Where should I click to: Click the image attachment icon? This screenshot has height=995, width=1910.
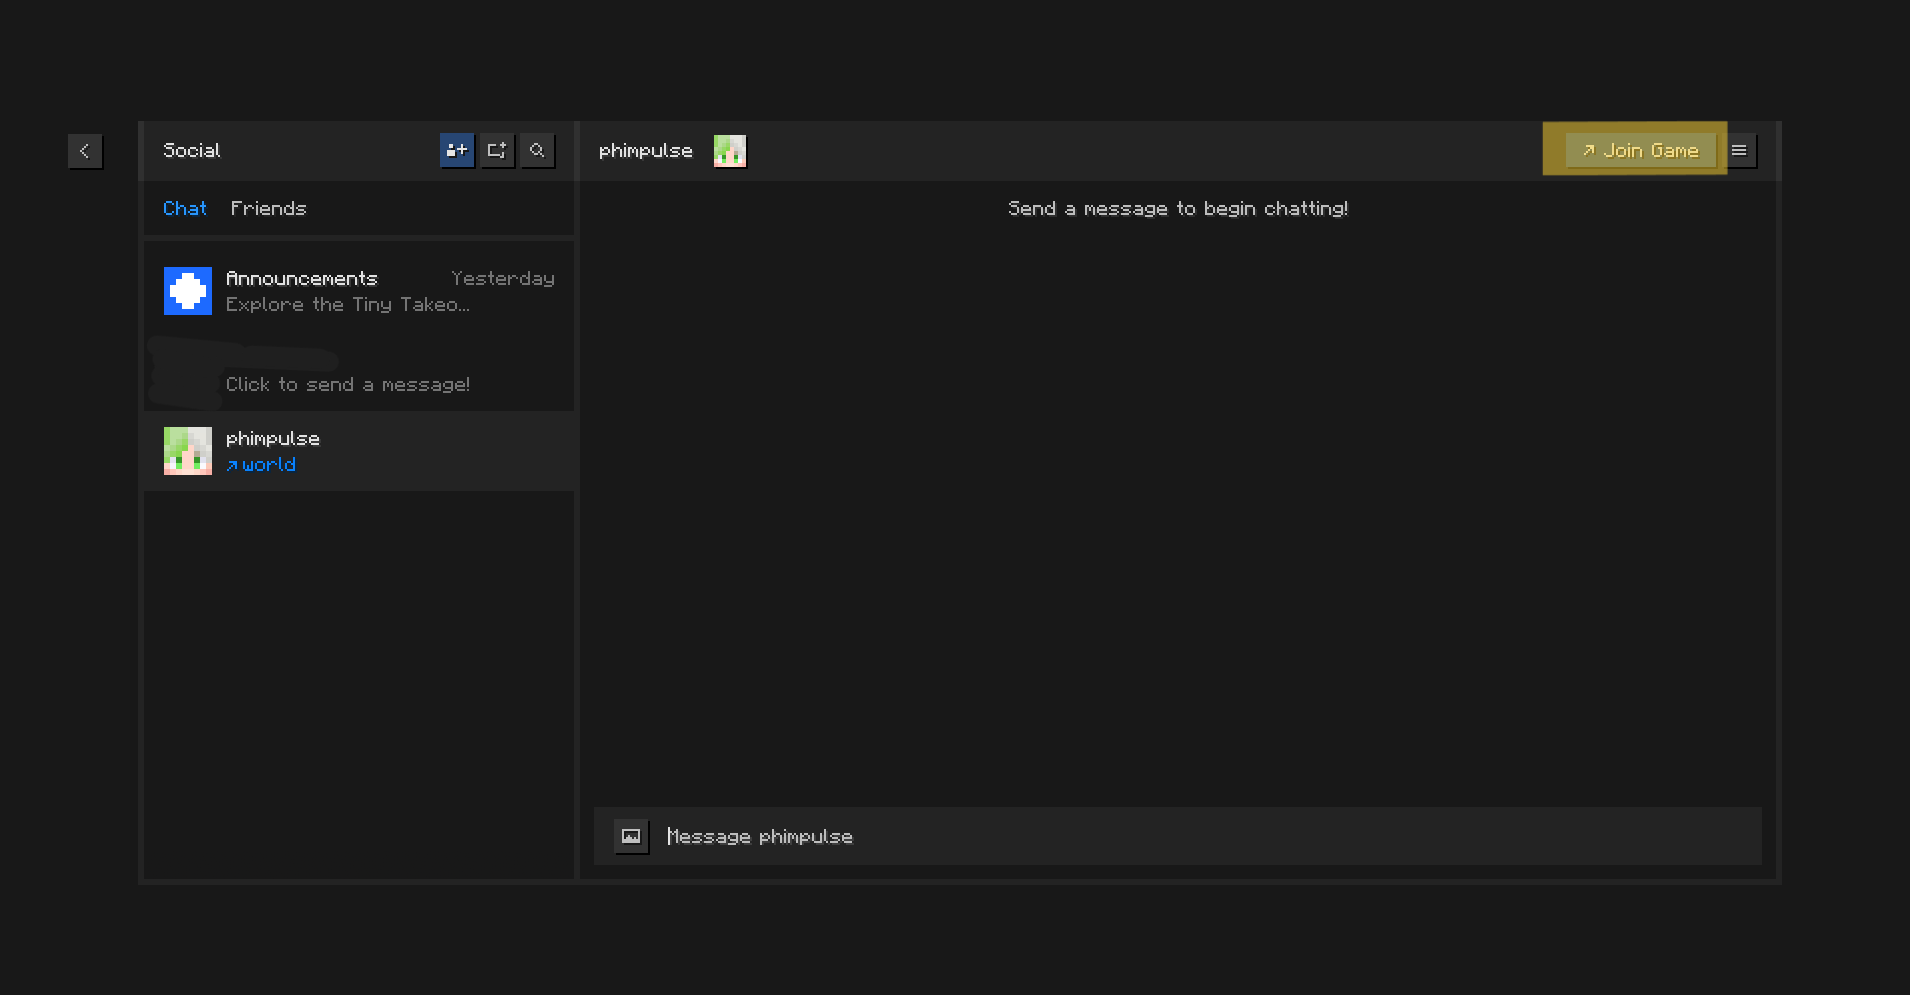pyautogui.click(x=631, y=836)
